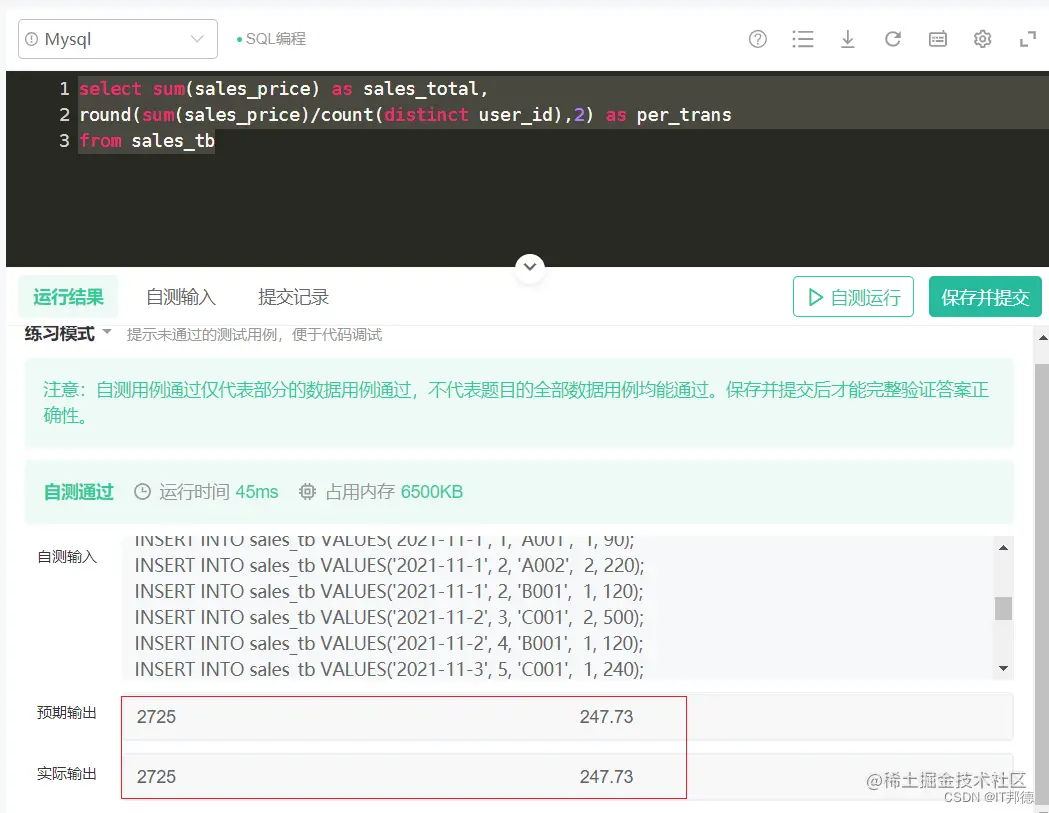Click expected output value 247.73

(606, 717)
